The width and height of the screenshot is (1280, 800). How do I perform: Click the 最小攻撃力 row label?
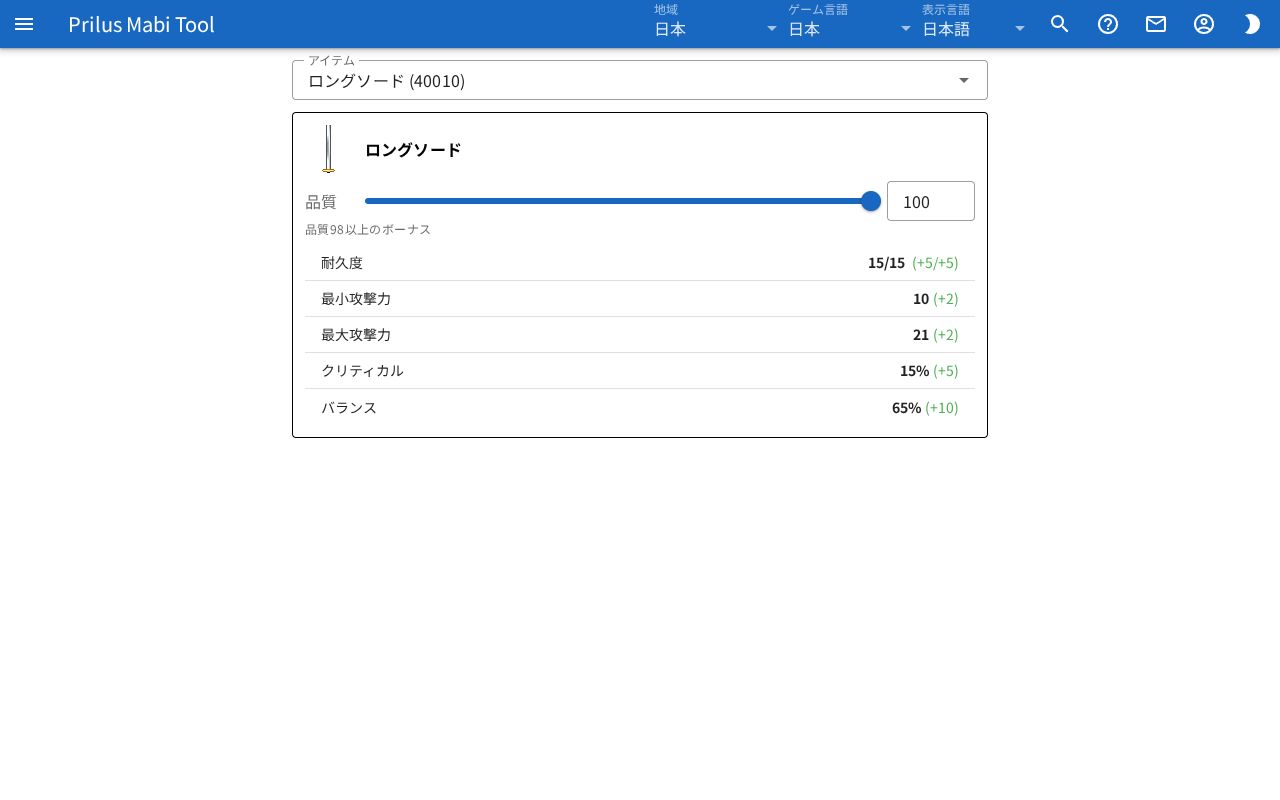[x=356, y=299]
